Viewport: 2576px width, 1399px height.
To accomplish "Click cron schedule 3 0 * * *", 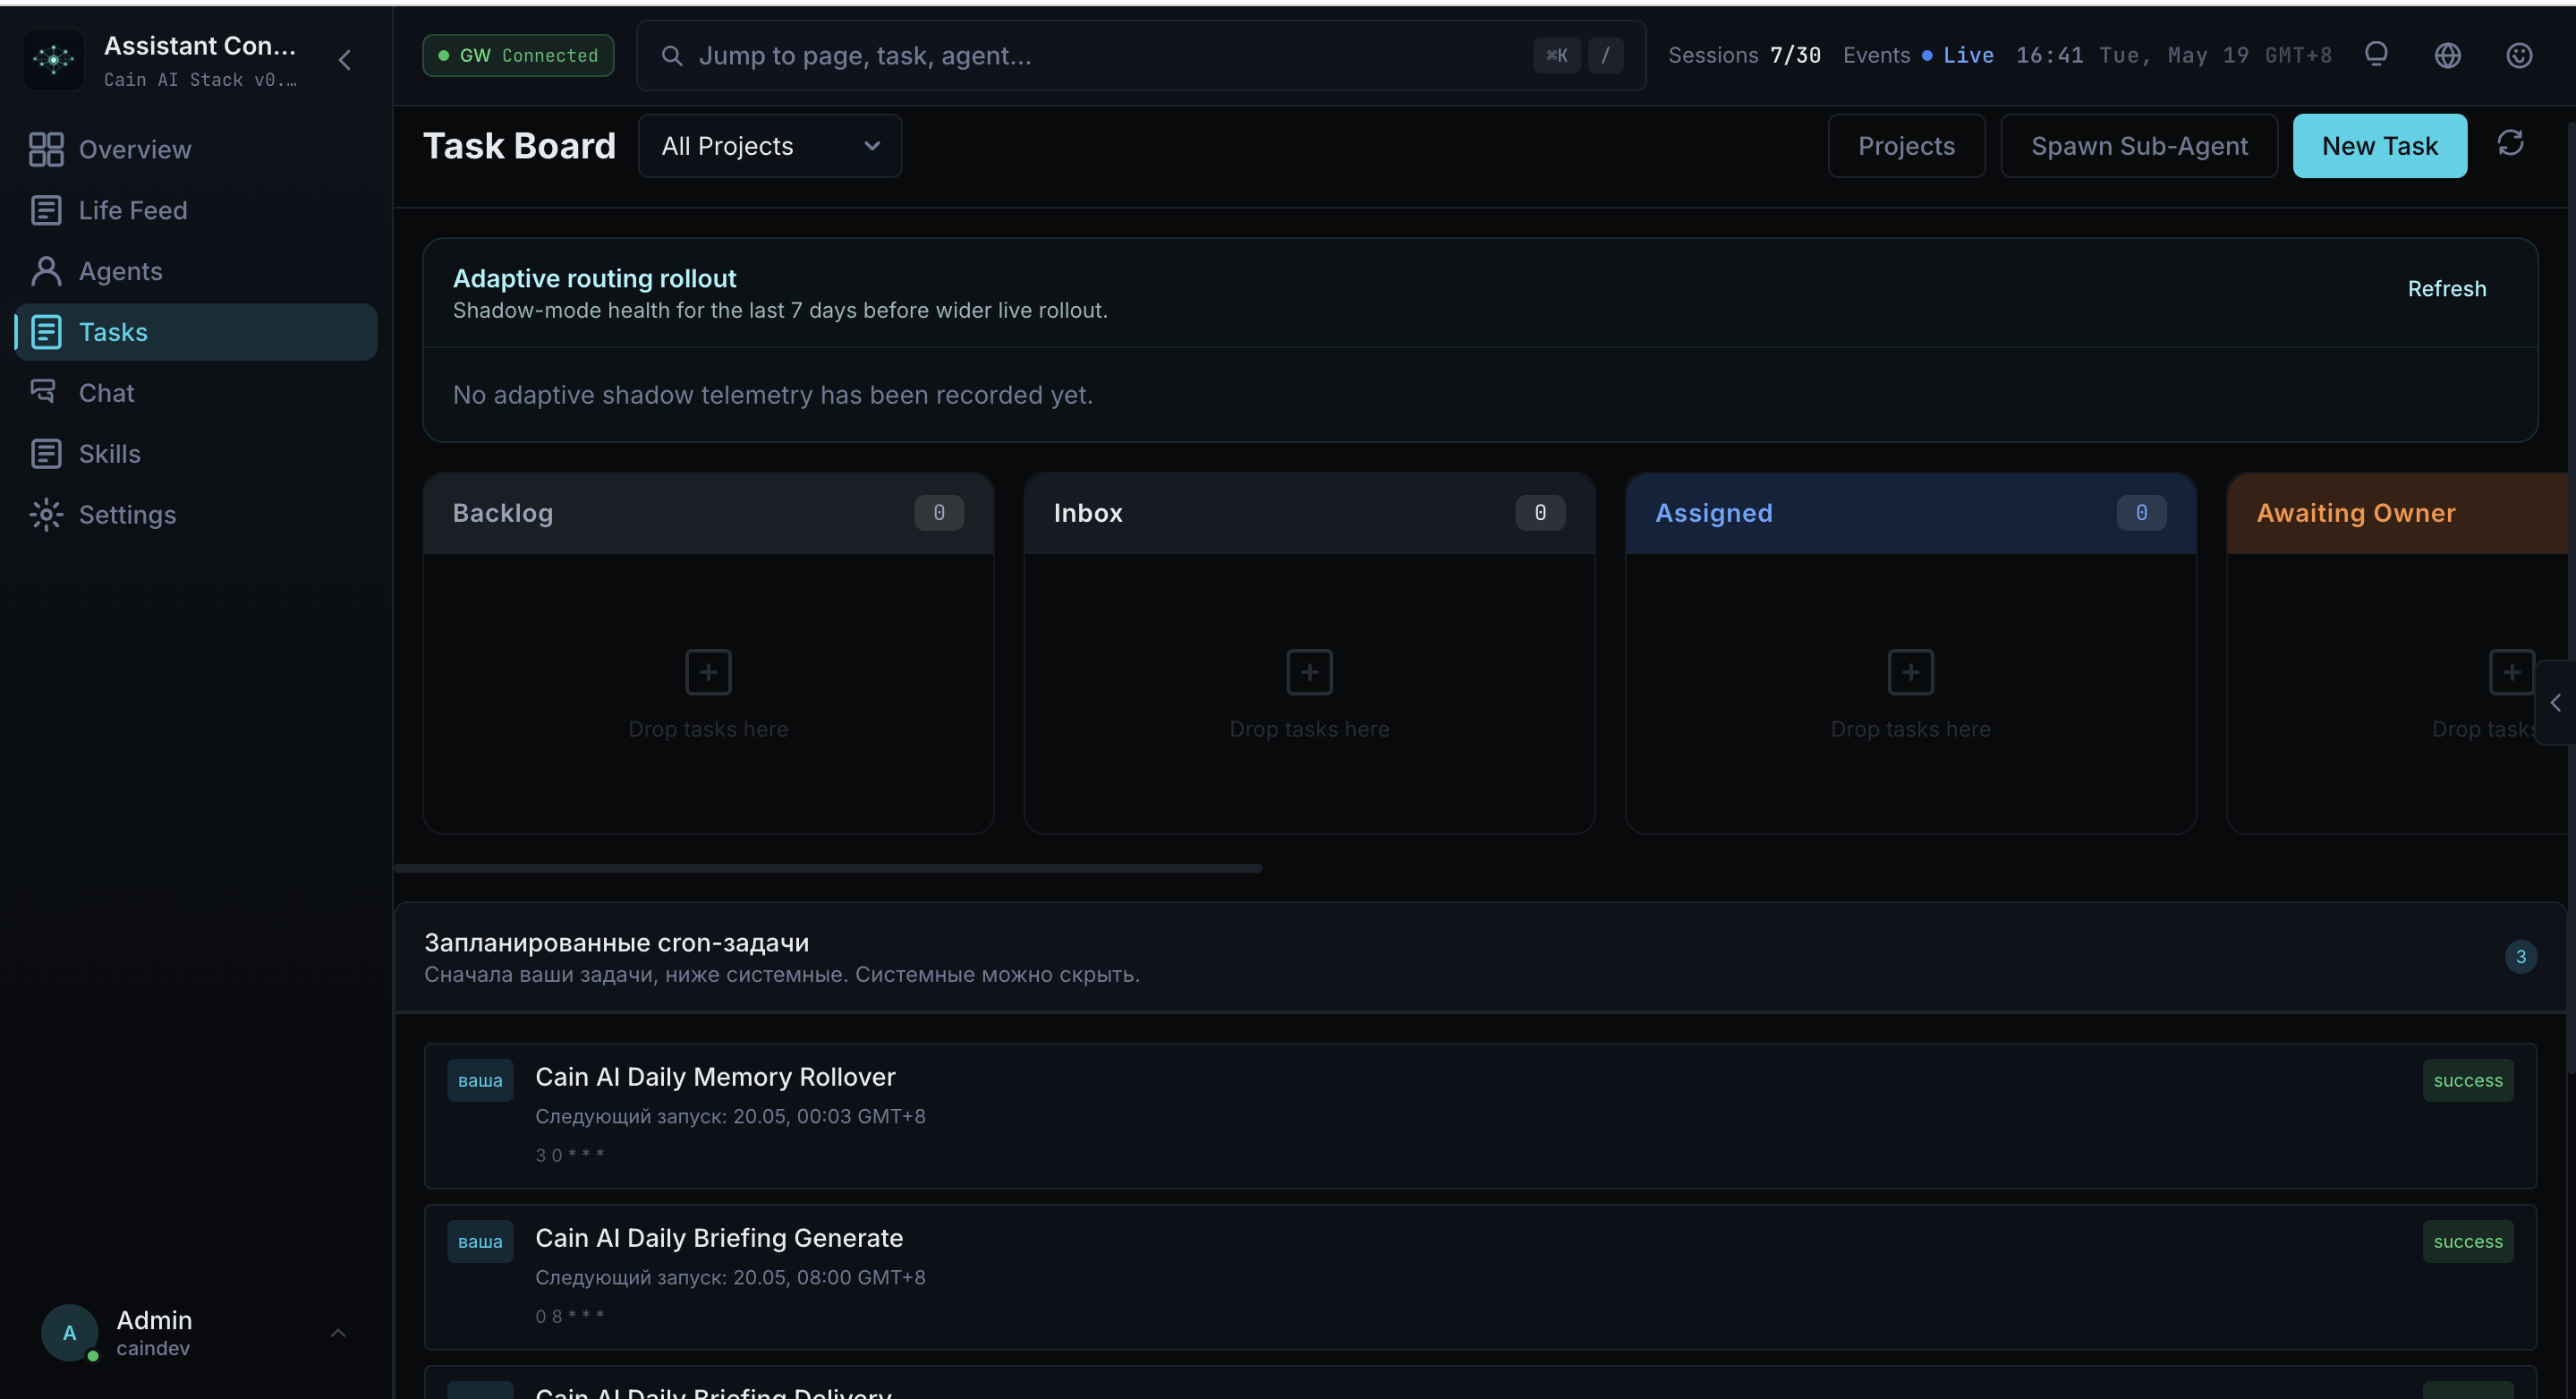I will click(x=569, y=1155).
